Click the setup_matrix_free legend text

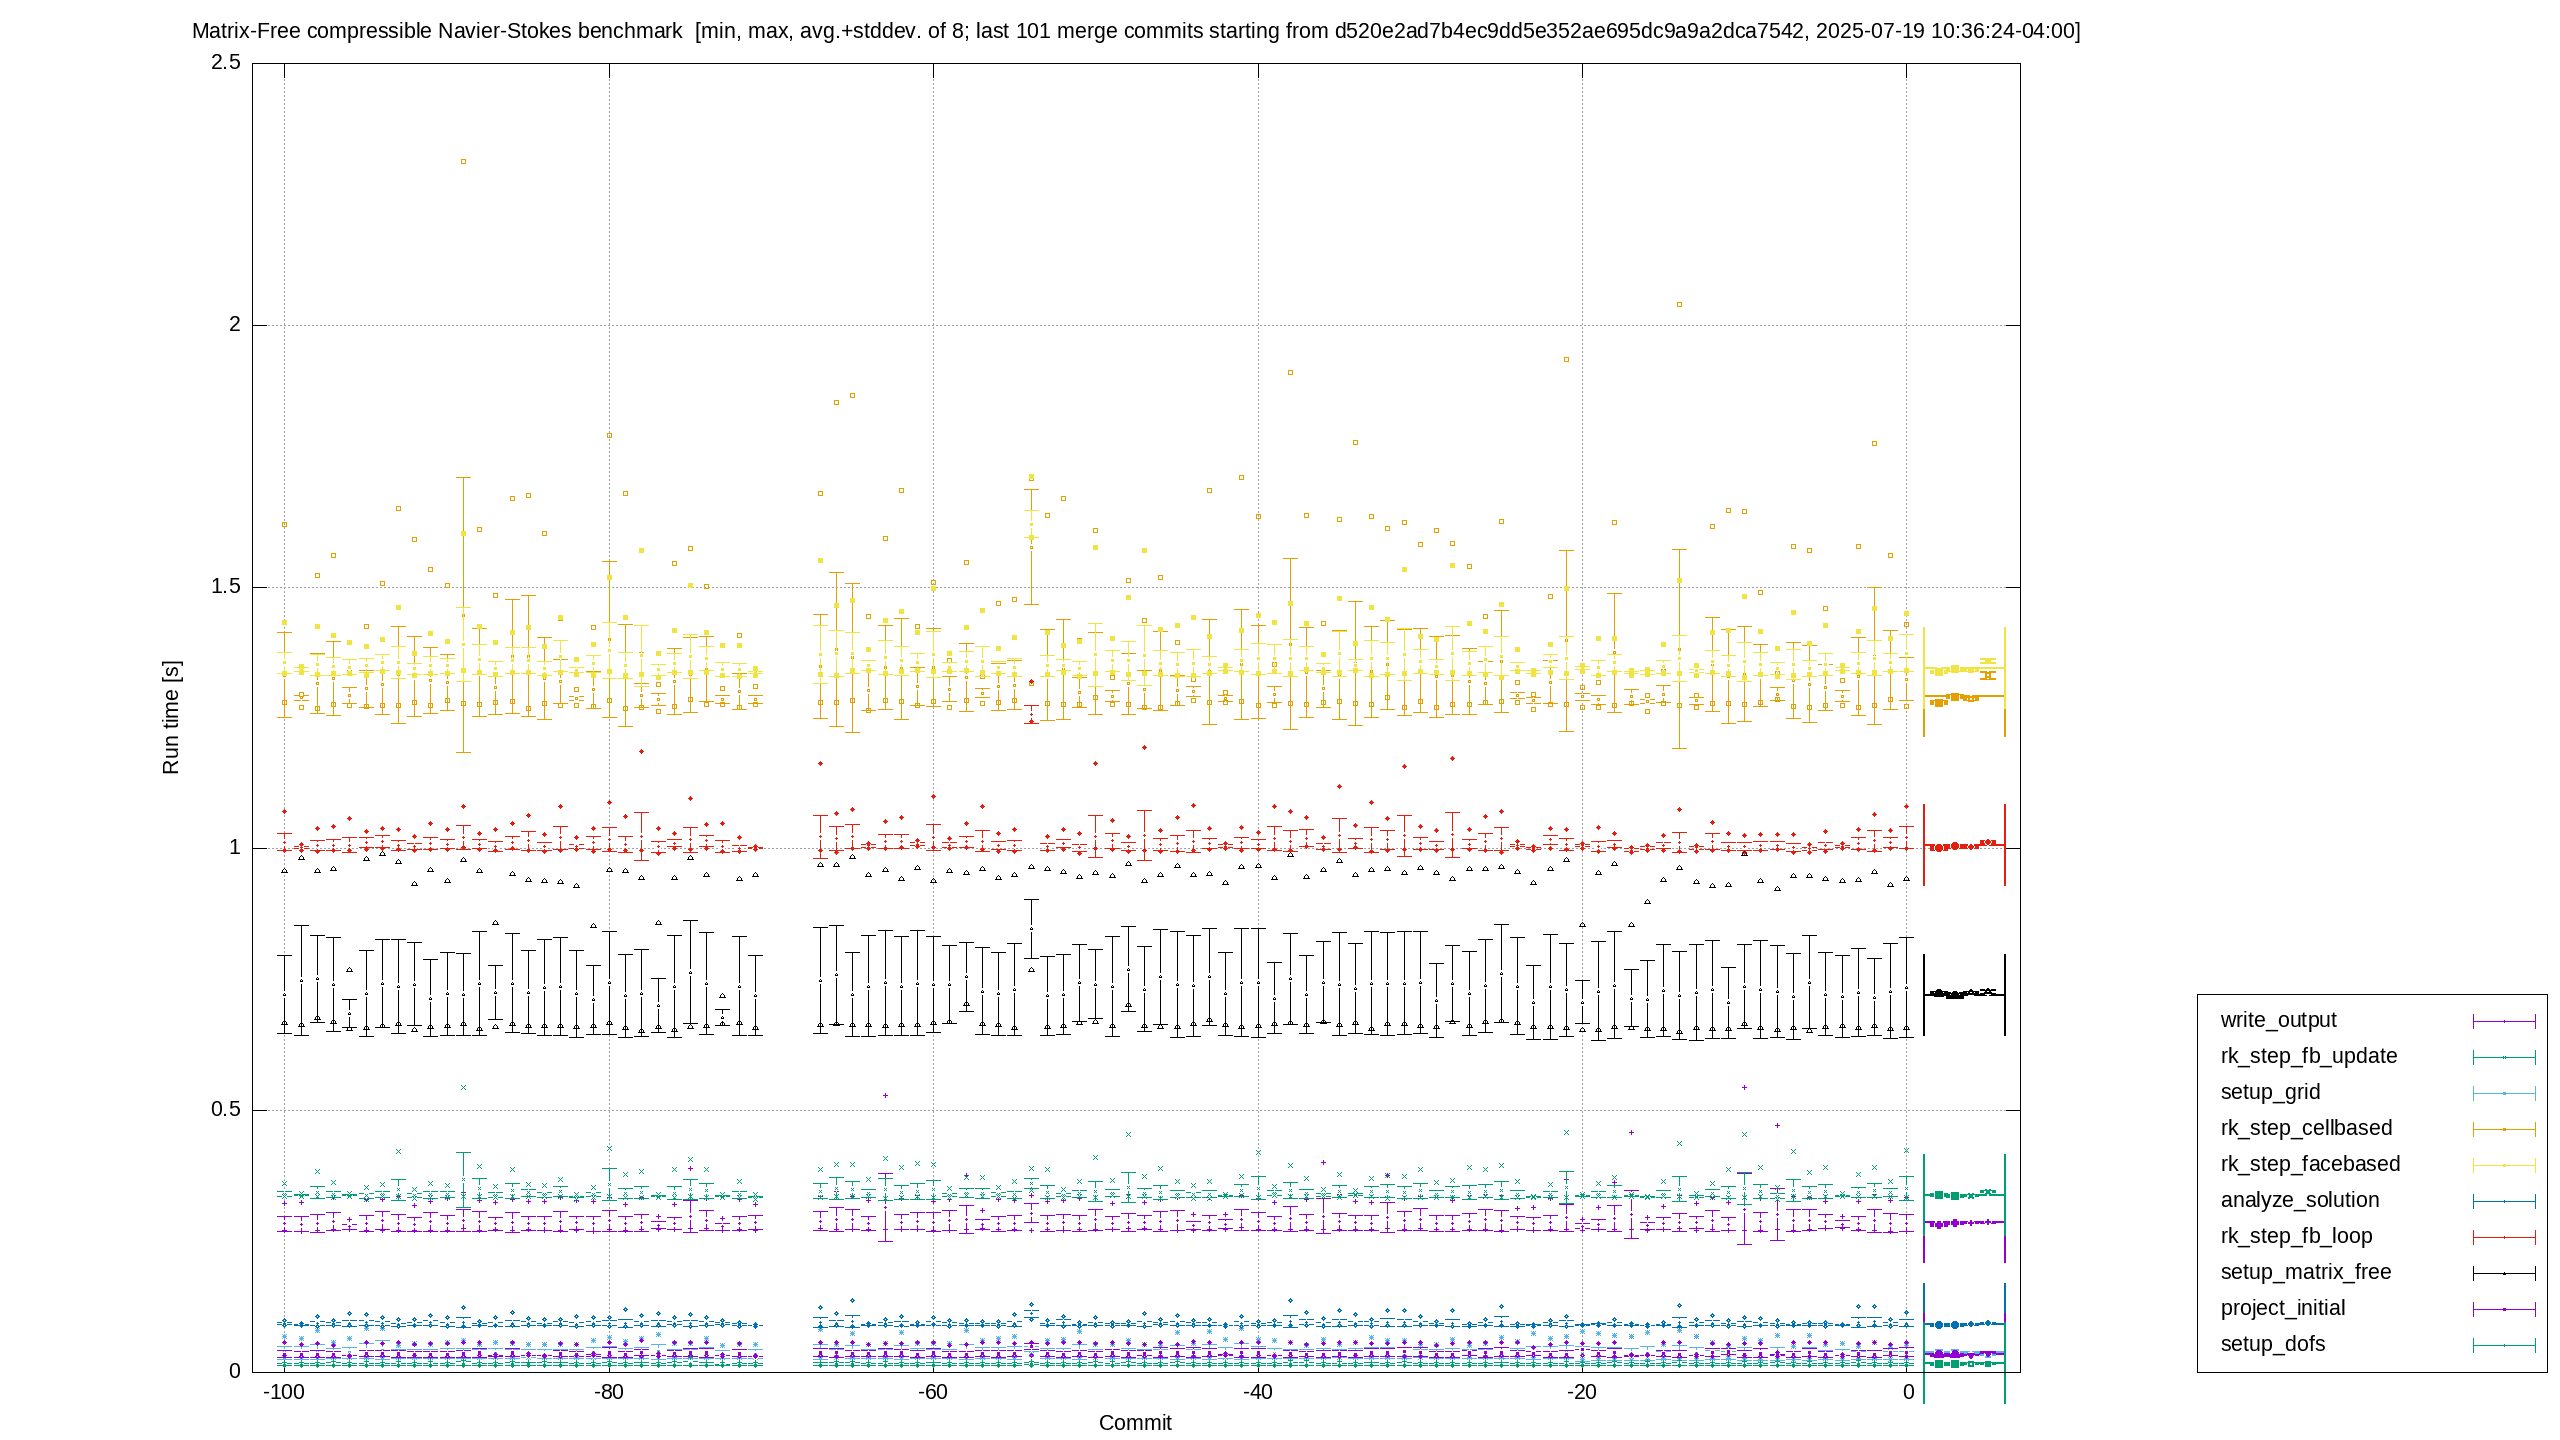click(x=2306, y=1272)
